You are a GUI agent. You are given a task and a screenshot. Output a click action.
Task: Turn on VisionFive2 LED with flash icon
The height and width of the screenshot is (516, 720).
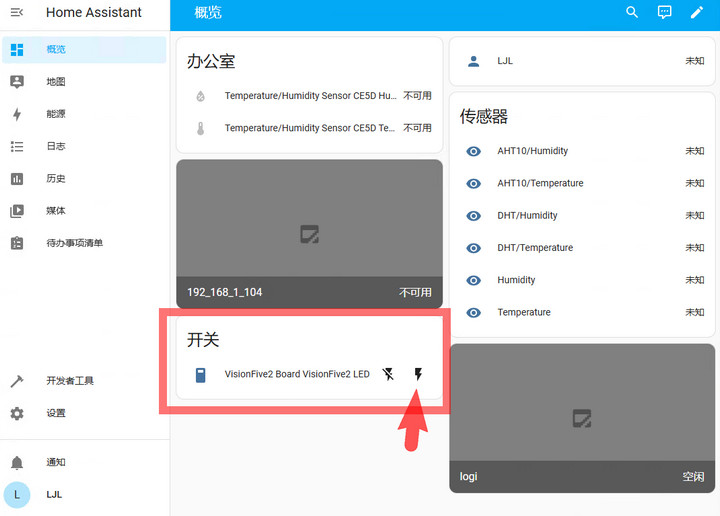pos(418,374)
